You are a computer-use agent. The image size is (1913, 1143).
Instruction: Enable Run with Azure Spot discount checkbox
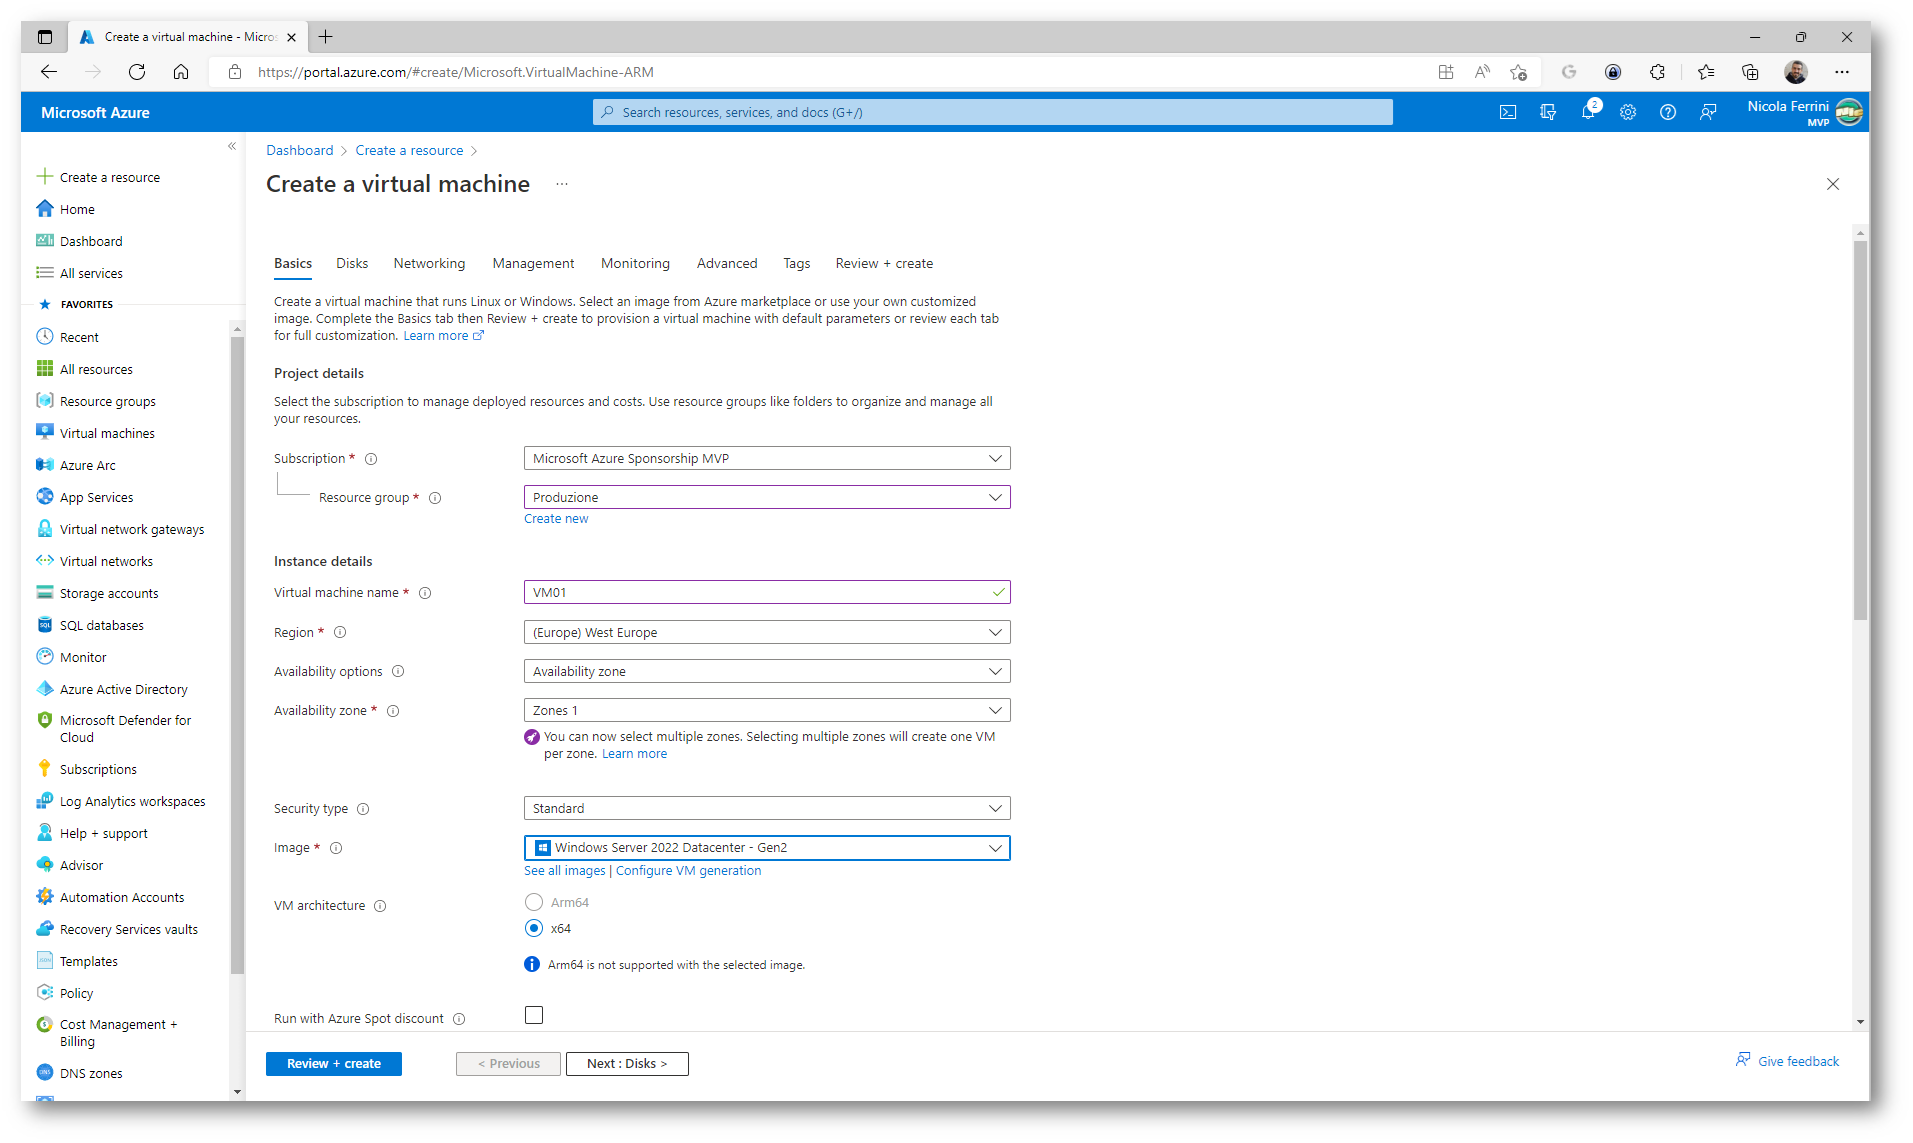coord(534,1015)
